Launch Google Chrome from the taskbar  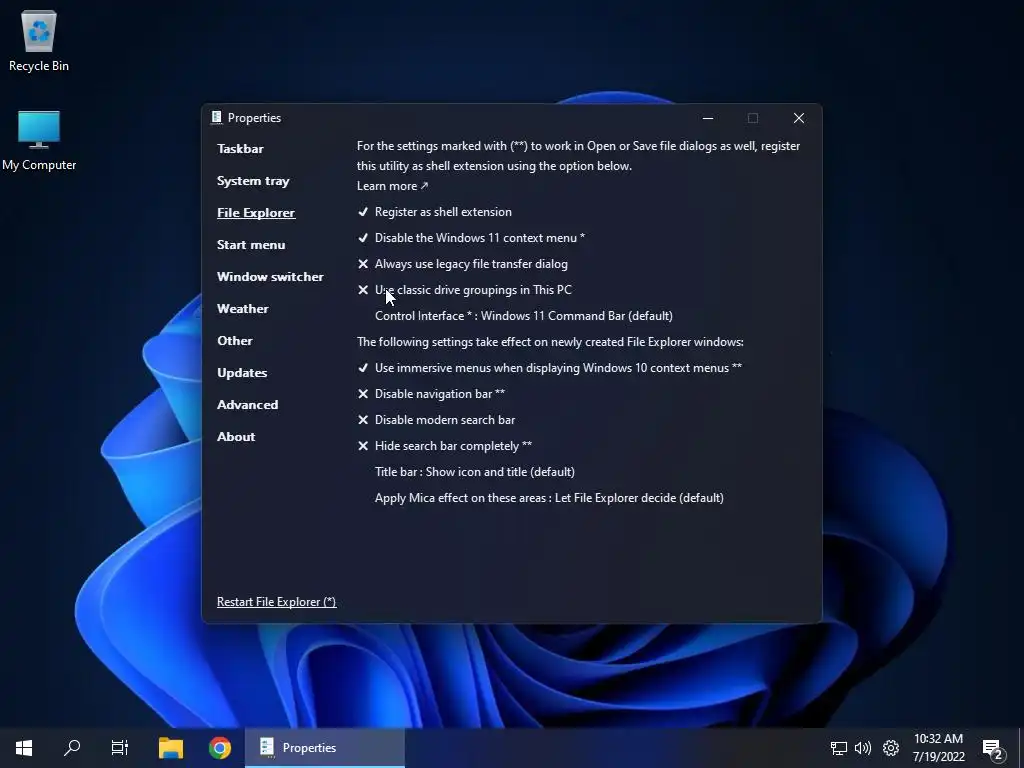tap(220, 748)
